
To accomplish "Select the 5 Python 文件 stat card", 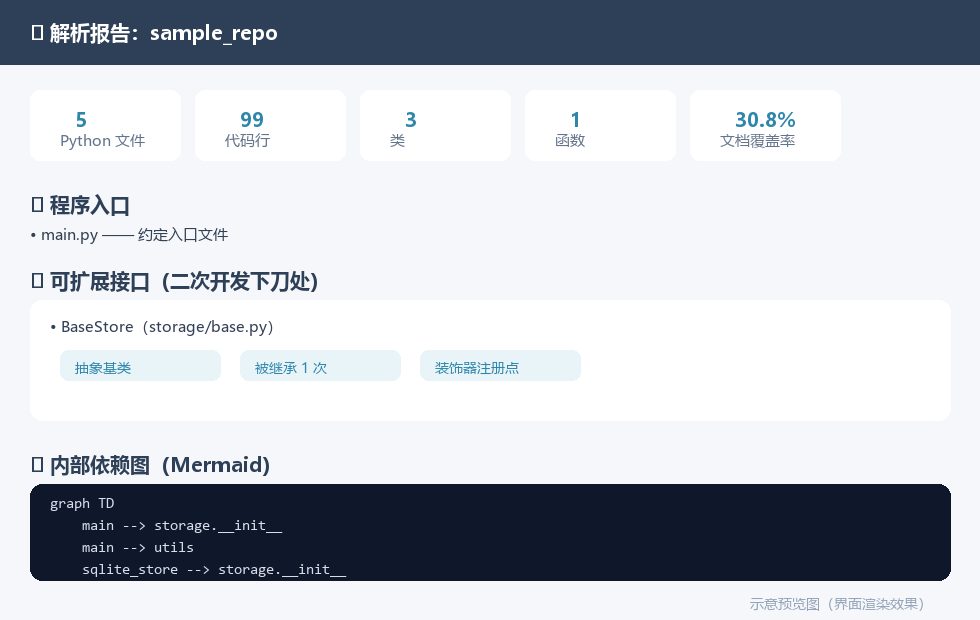I will pyautogui.click(x=106, y=126).
